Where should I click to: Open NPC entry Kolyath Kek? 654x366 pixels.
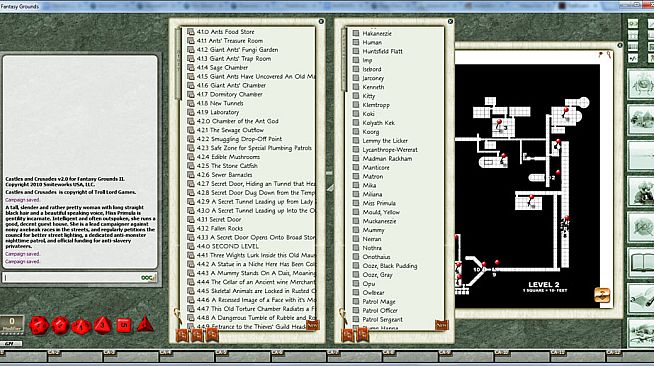coord(378,123)
